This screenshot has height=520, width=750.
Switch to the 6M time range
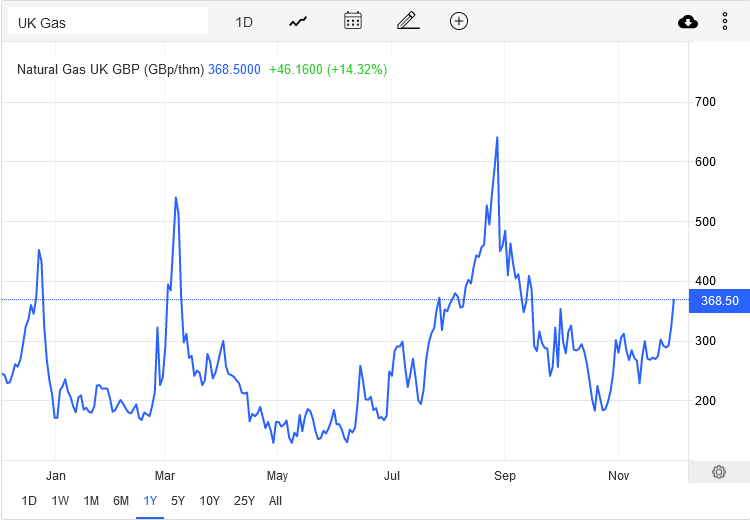[x=121, y=501]
